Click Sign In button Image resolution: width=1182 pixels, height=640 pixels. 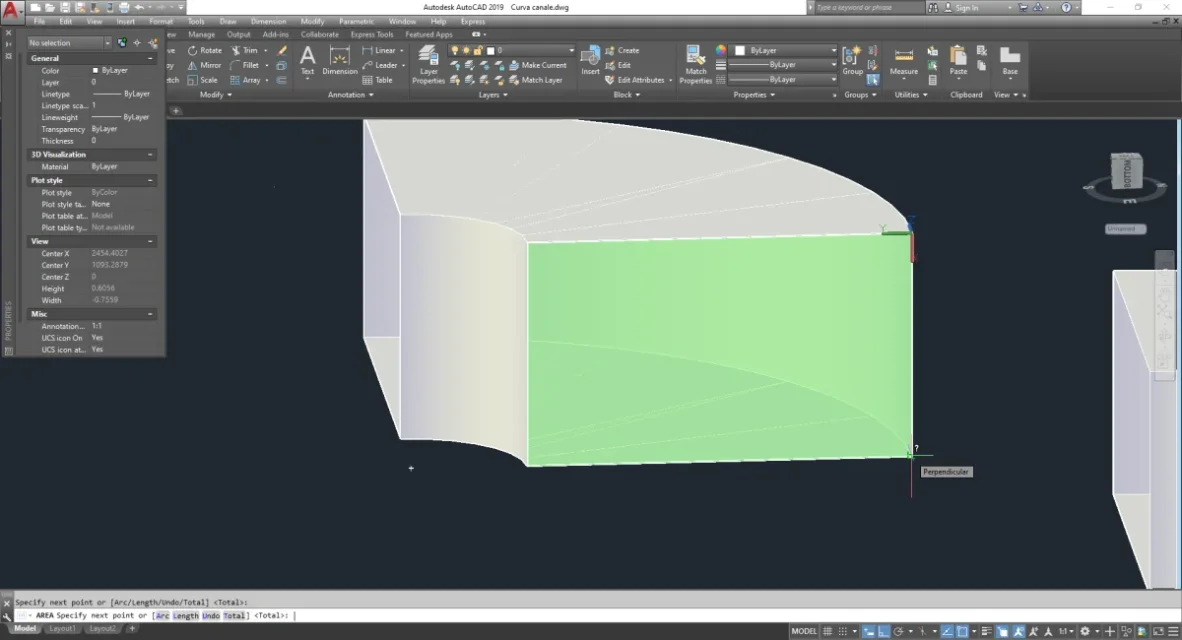coord(961,8)
